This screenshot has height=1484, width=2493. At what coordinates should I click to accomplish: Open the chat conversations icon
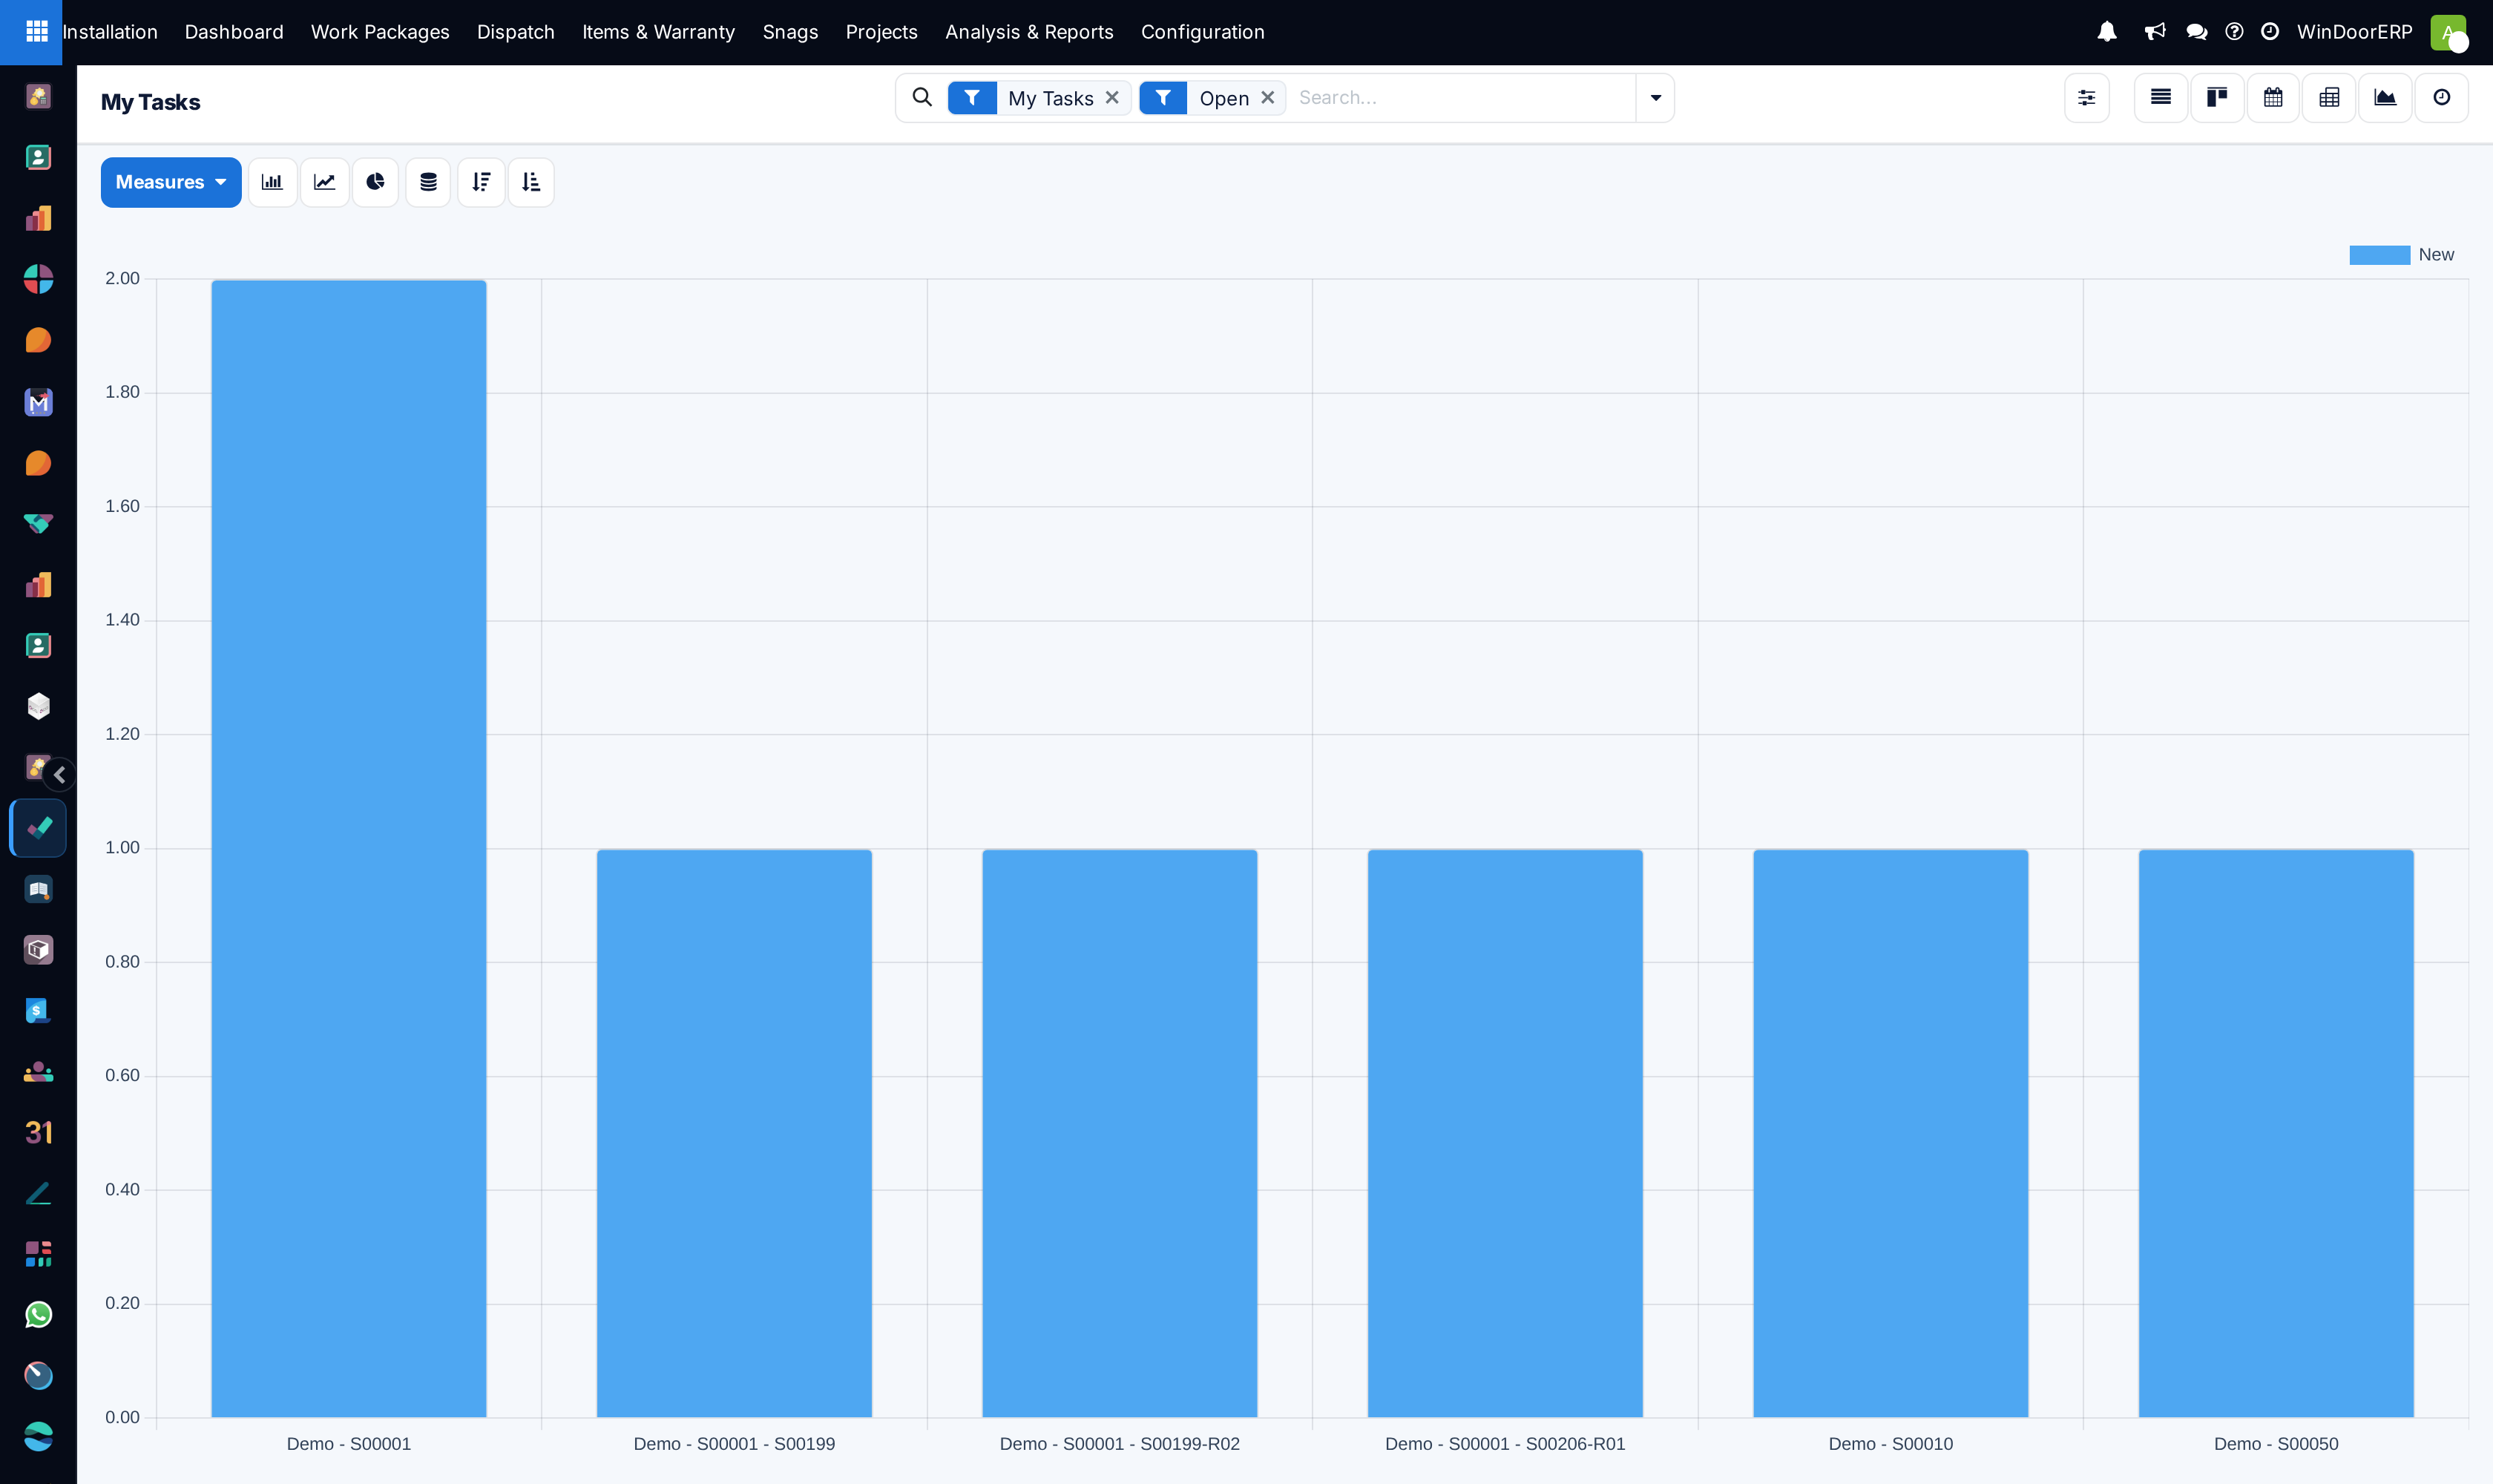pos(2196,32)
